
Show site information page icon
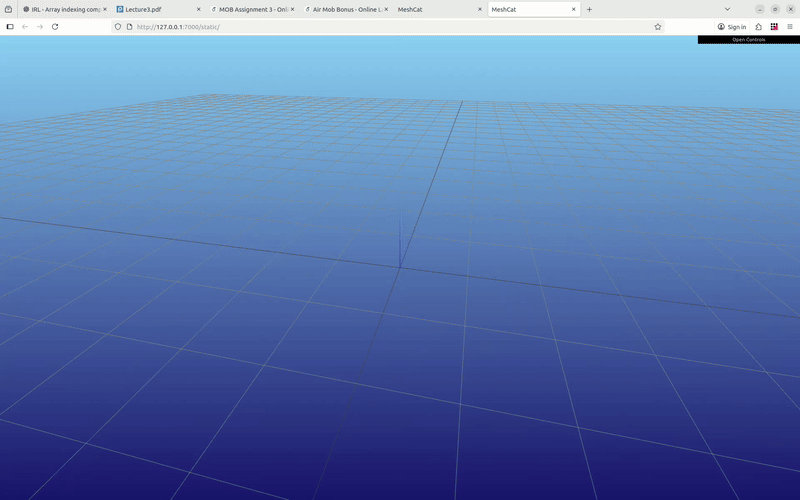[129, 27]
